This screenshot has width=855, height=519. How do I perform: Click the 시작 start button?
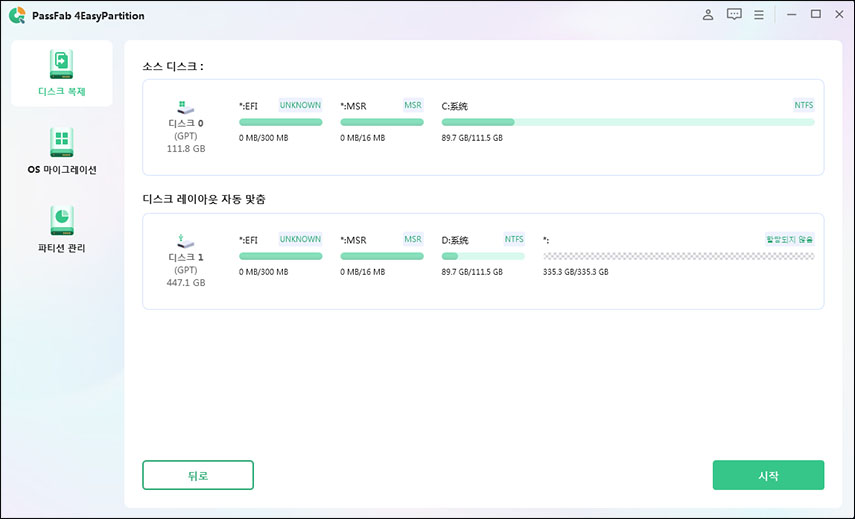(768, 475)
